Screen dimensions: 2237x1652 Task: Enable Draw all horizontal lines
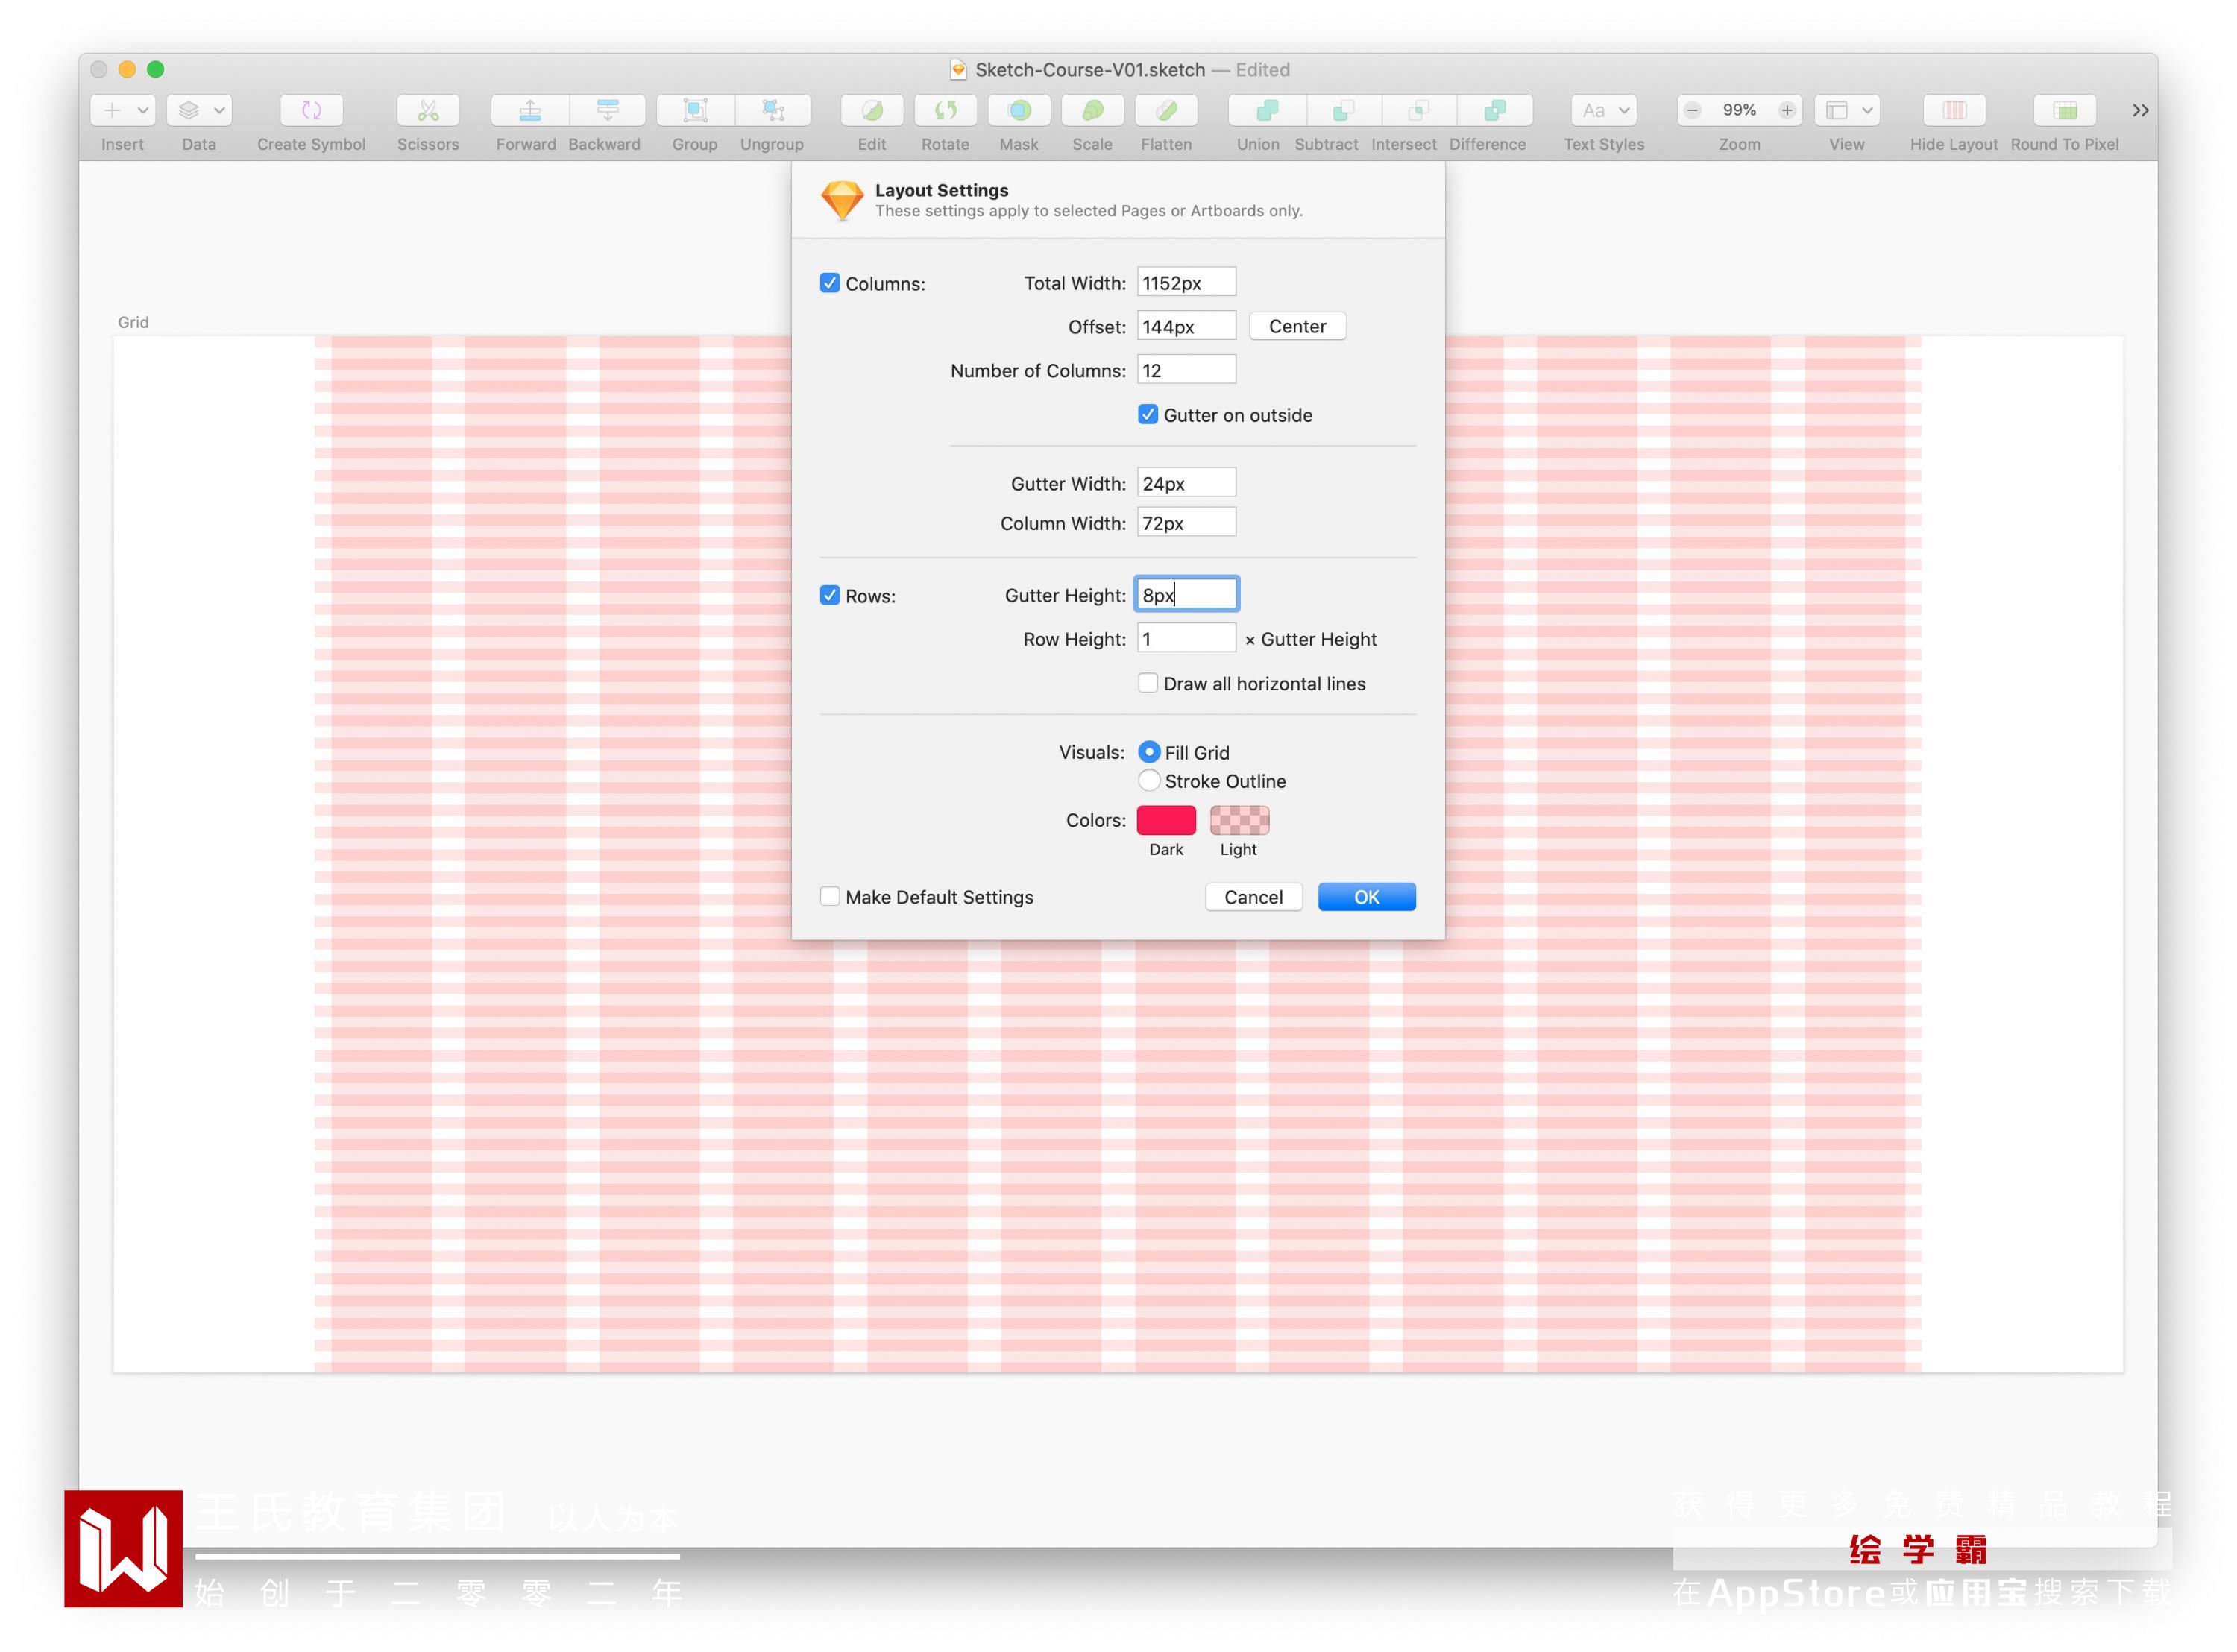coord(1148,683)
